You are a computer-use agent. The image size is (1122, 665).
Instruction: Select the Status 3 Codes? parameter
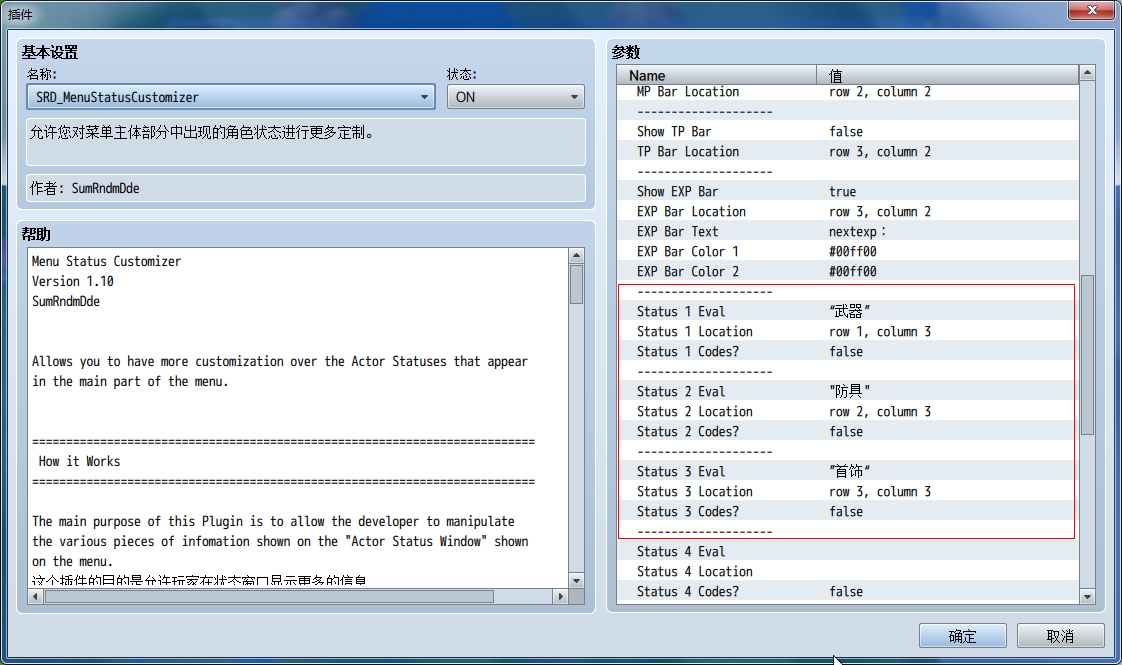click(848, 512)
